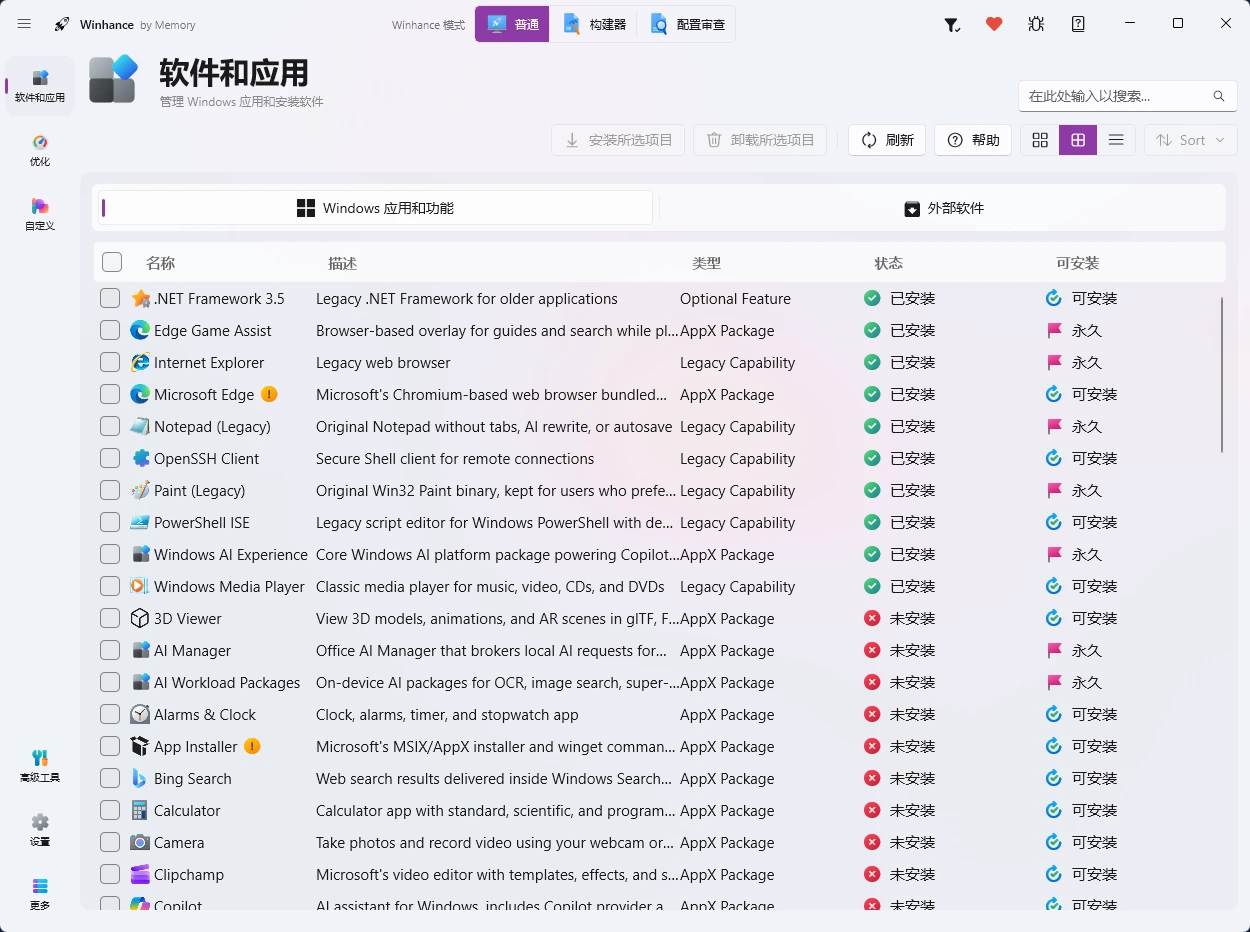
Task: Switch to 配置审查 mode
Action: tap(687, 24)
